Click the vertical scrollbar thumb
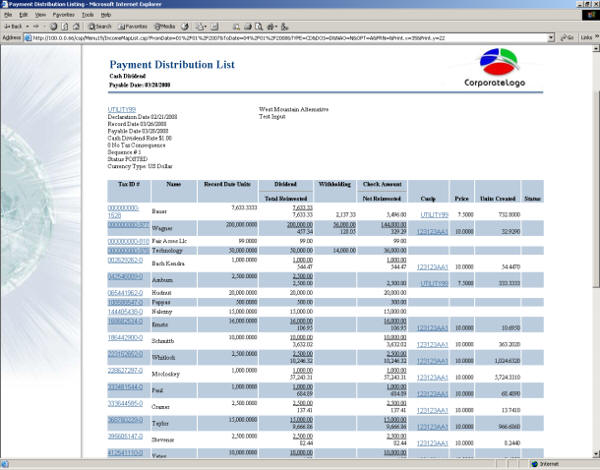The height and width of the screenshot is (470, 600). click(596, 189)
